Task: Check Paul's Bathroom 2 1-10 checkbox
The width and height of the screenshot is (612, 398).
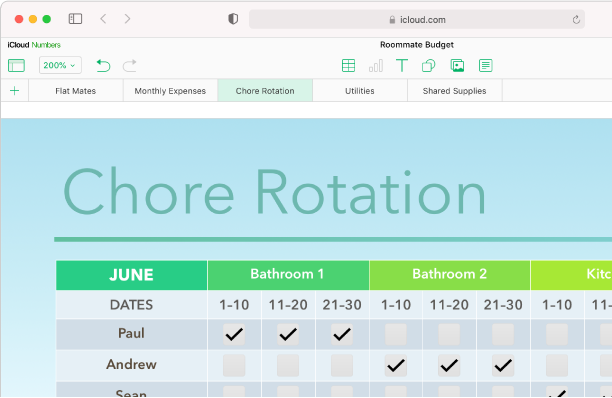Action: [396, 334]
